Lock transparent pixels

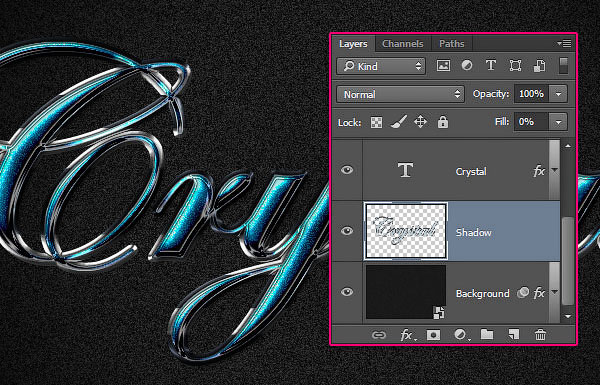pyautogui.click(x=376, y=122)
